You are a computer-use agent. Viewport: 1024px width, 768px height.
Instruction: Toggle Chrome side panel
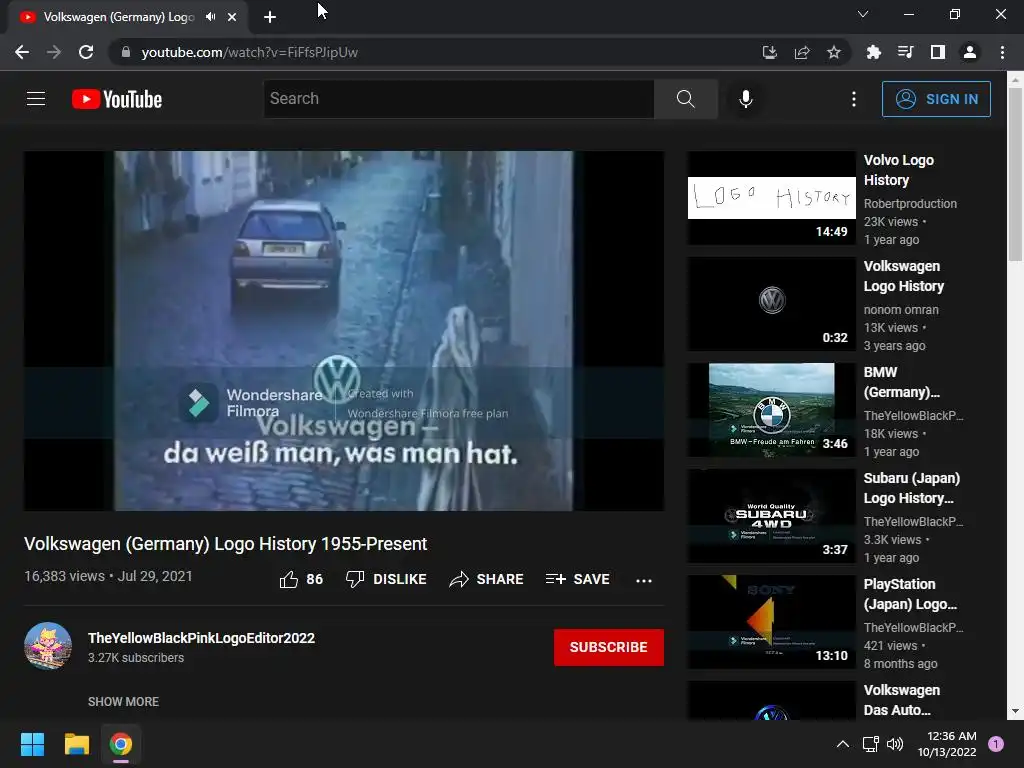(x=938, y=52)
